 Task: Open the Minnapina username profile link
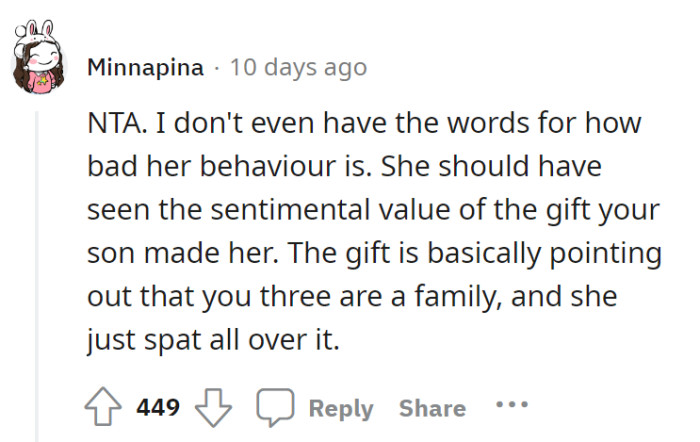144,68
